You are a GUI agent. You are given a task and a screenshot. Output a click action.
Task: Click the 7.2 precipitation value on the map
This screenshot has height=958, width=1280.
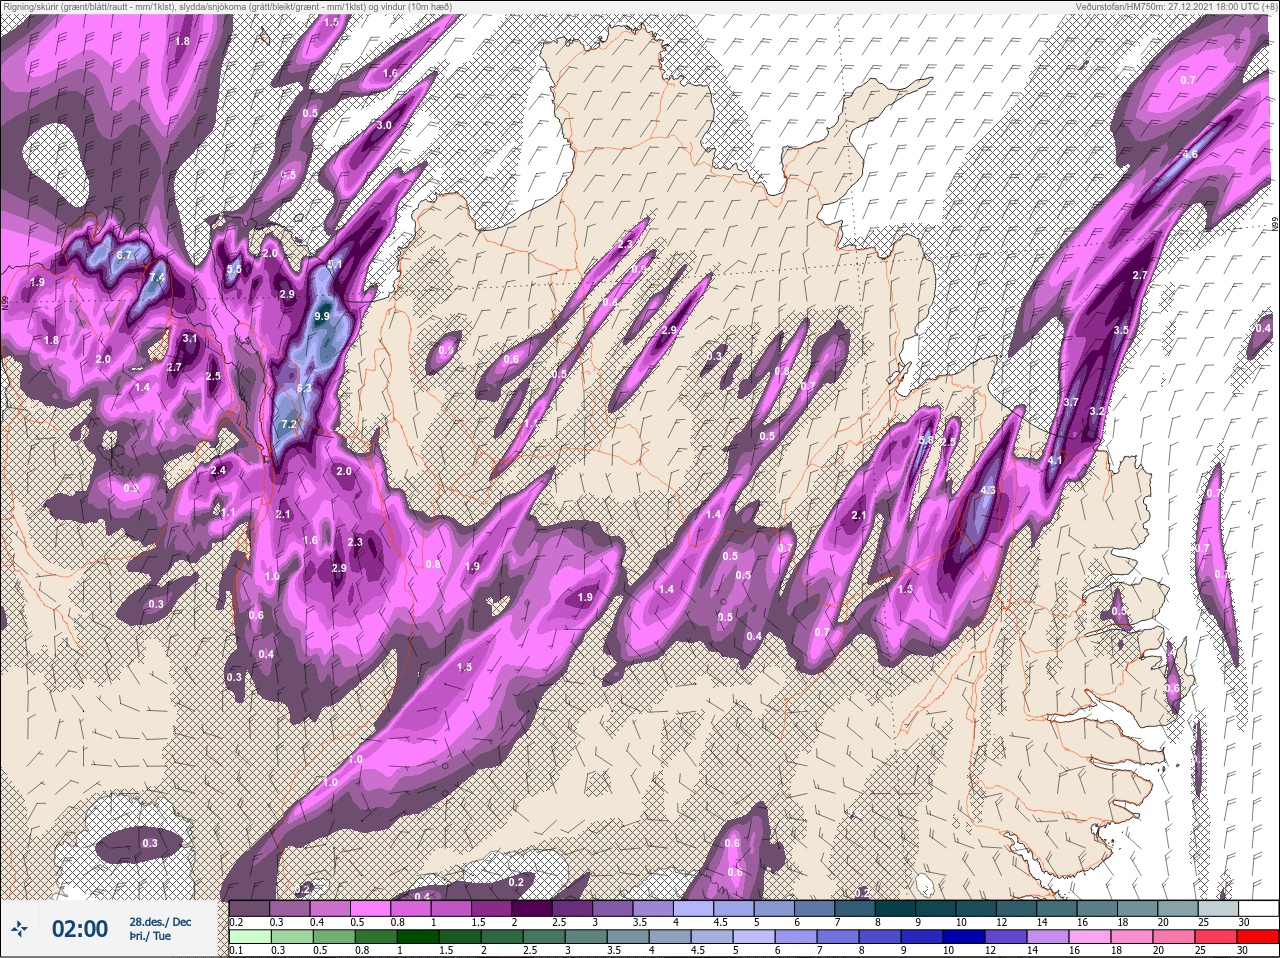[x=289, y=425]
